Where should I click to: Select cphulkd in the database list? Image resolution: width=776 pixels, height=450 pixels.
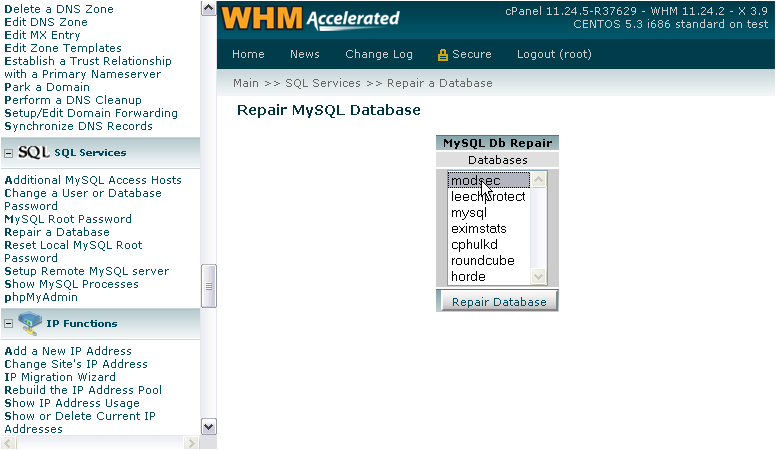[x=488, y=244]
